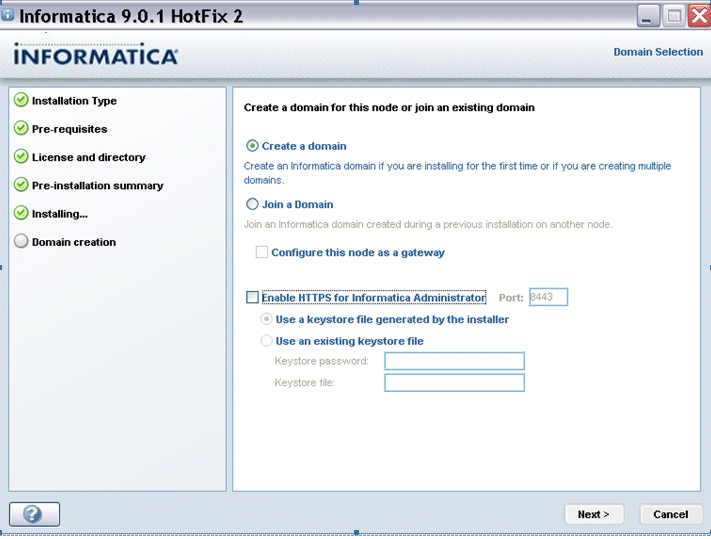Minimize the Informatica installer window

click(648, 16)
